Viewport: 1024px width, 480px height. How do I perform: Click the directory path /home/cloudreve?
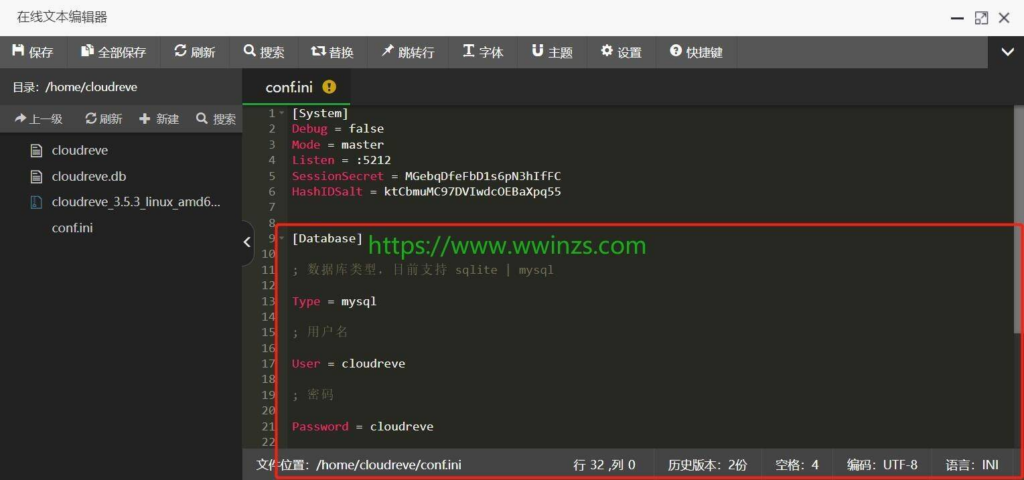[91, 87]
